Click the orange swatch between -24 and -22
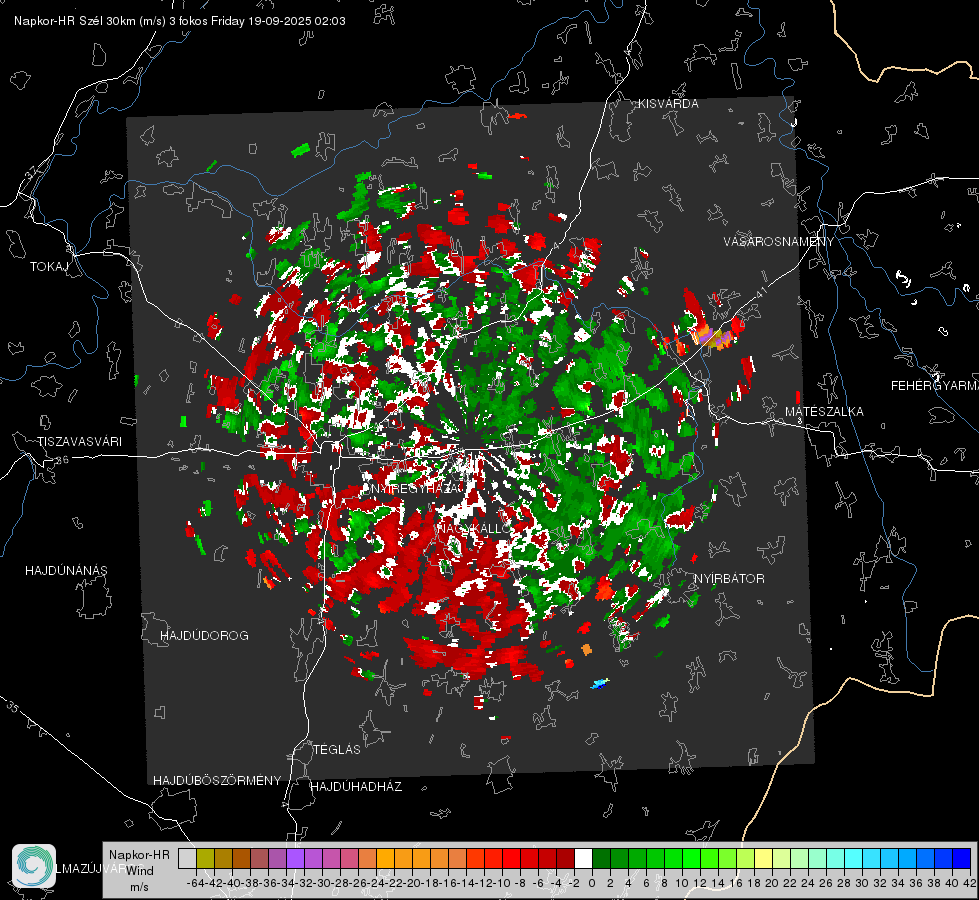This screenshot has height=900, width=979. click(385, 858)
